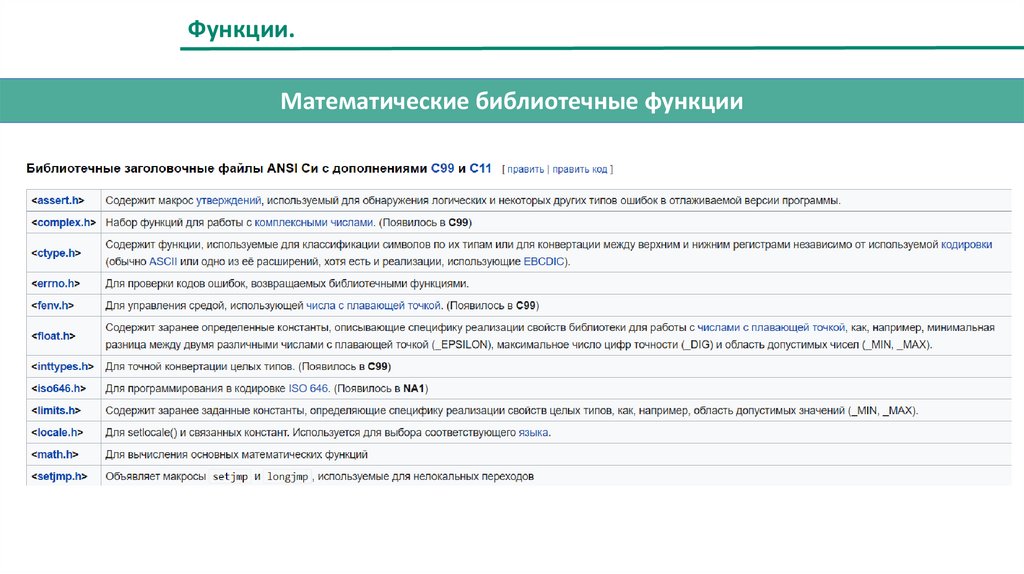This screenshot has width=1024, height=574.
Task: Click the bold 'NA1' text
Action: pos(414,389)
